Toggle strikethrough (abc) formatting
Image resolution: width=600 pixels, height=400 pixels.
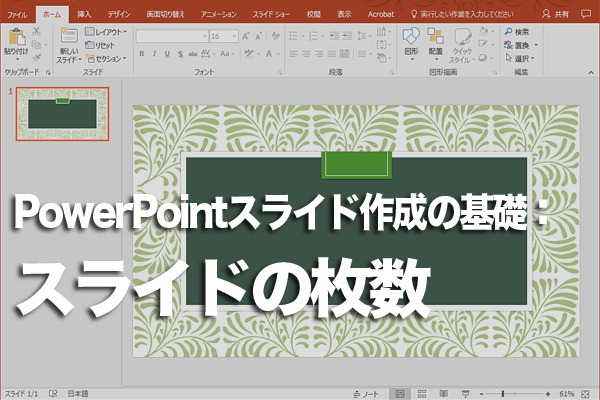coord(193,54)
